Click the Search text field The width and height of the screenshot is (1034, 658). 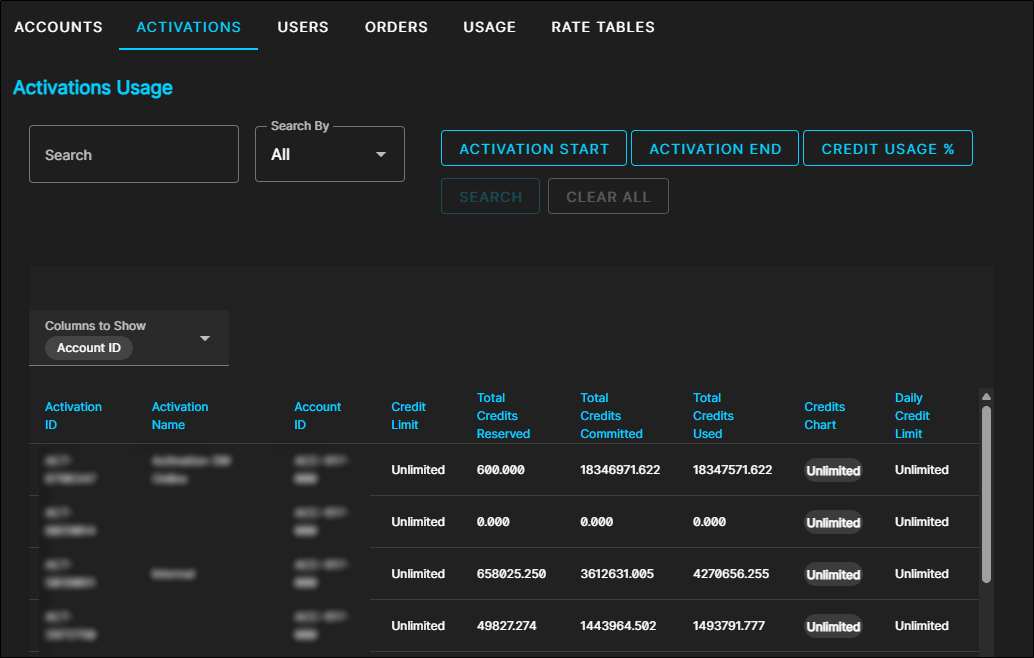pyautogui.click(x=134, y=155)
